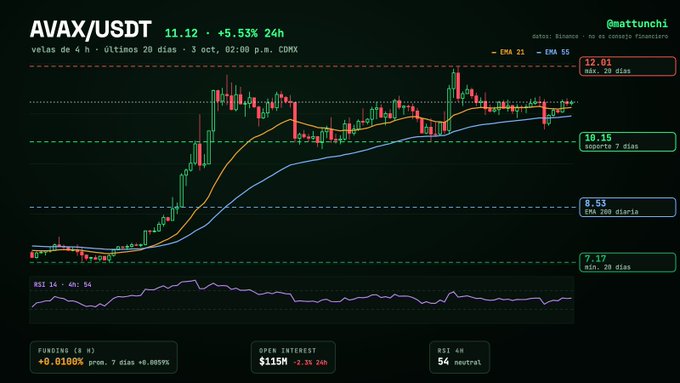Click the RSI 4H card

click(x=460, y=357)
